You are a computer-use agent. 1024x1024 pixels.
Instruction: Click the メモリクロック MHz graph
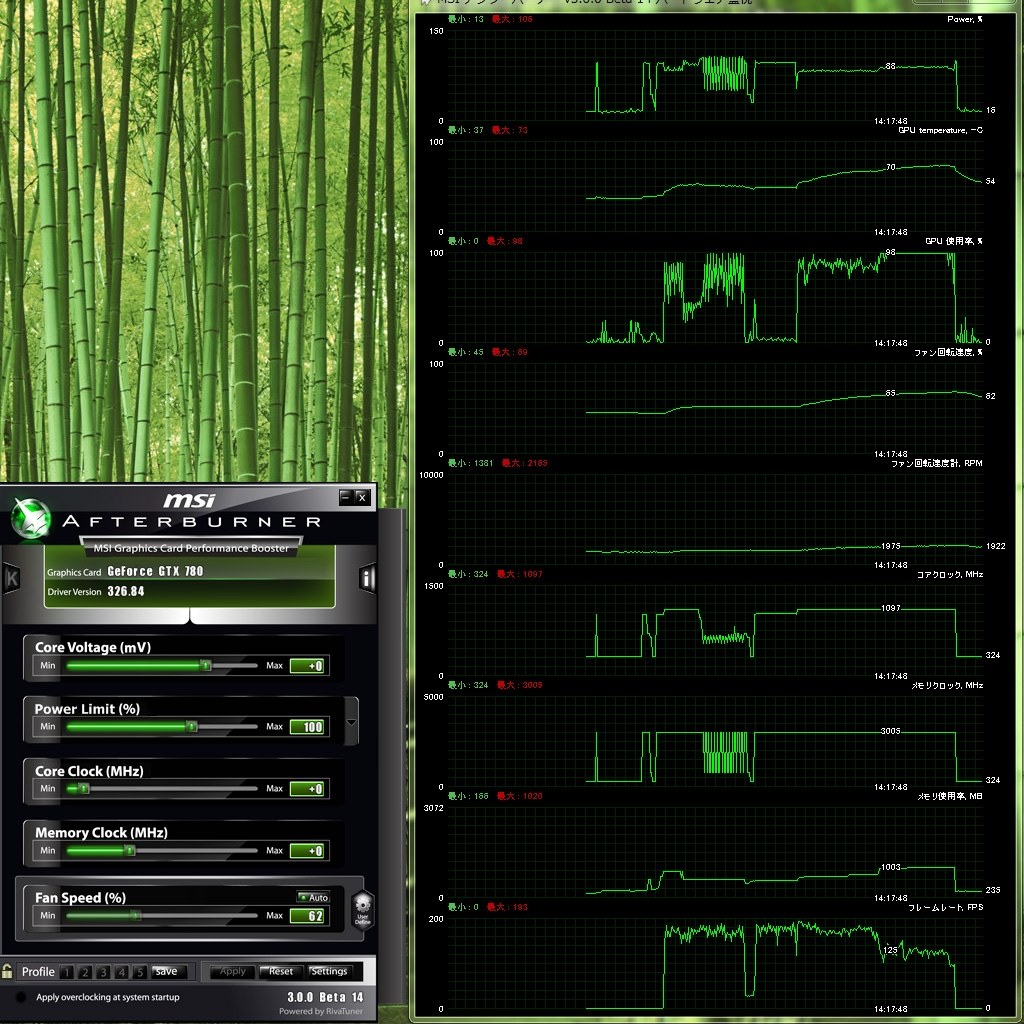pyautogui.click(x=715, y=741)
